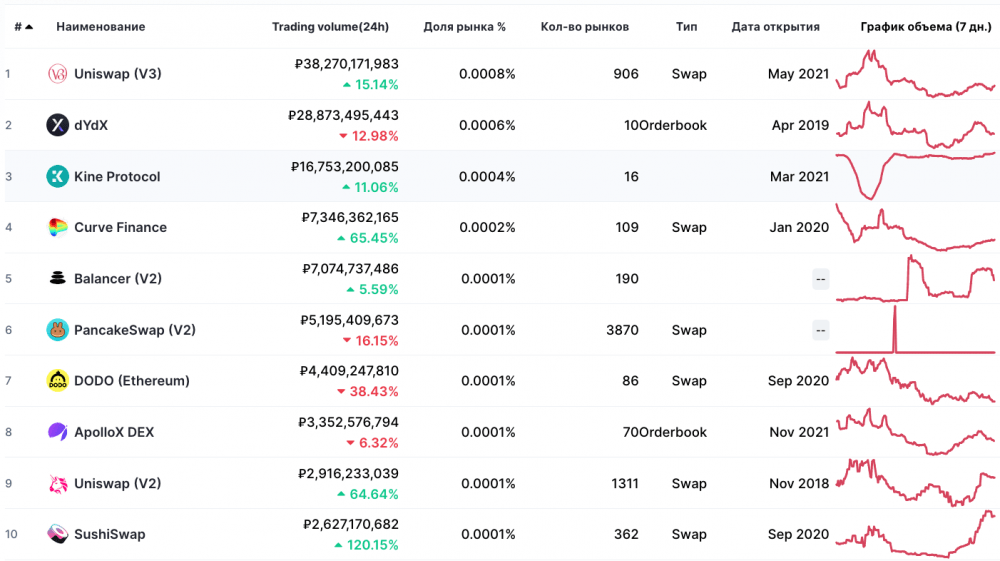
Task: Click Uniswap (V3) 7-day volume chart
Action: pos(916,74)
